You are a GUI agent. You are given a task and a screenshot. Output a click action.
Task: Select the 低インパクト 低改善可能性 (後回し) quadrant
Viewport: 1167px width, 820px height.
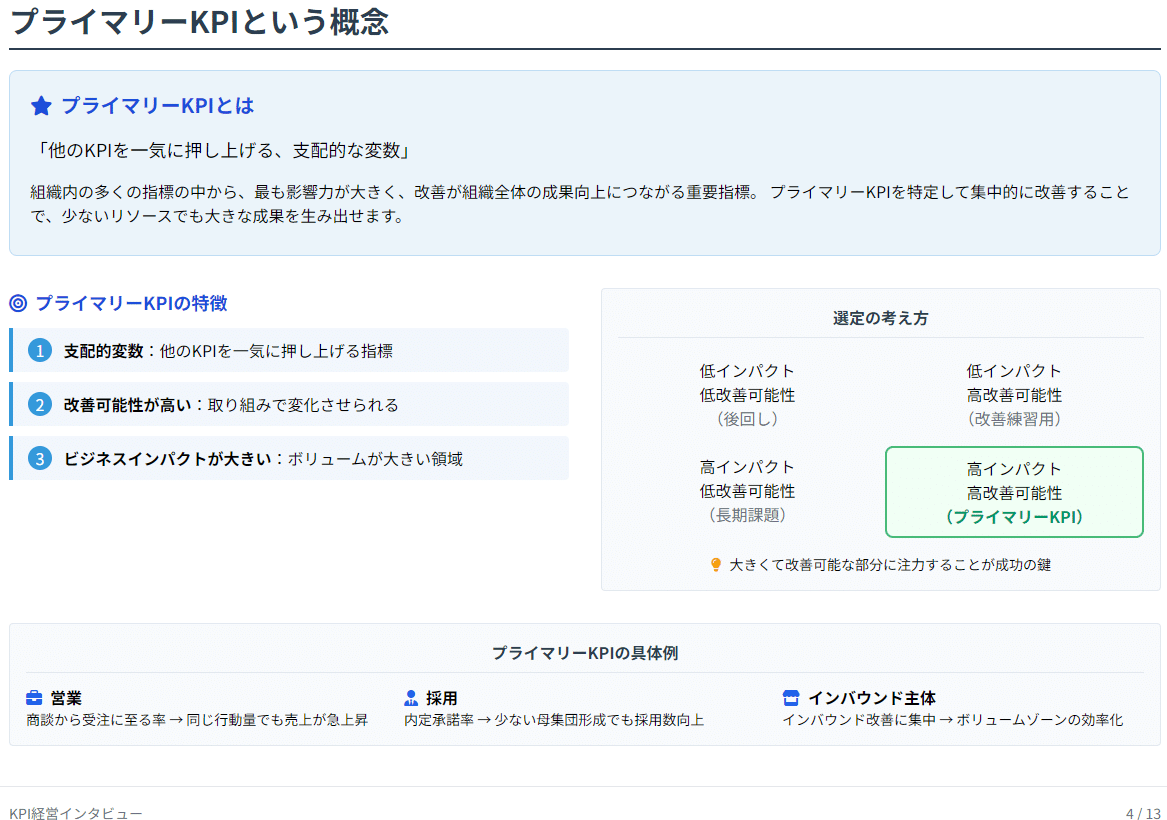747,395
